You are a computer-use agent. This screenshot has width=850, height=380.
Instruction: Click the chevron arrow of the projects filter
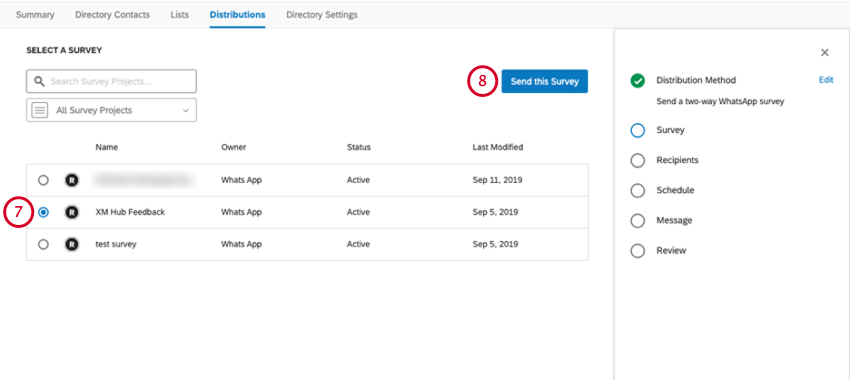click(x=185, y=111)
